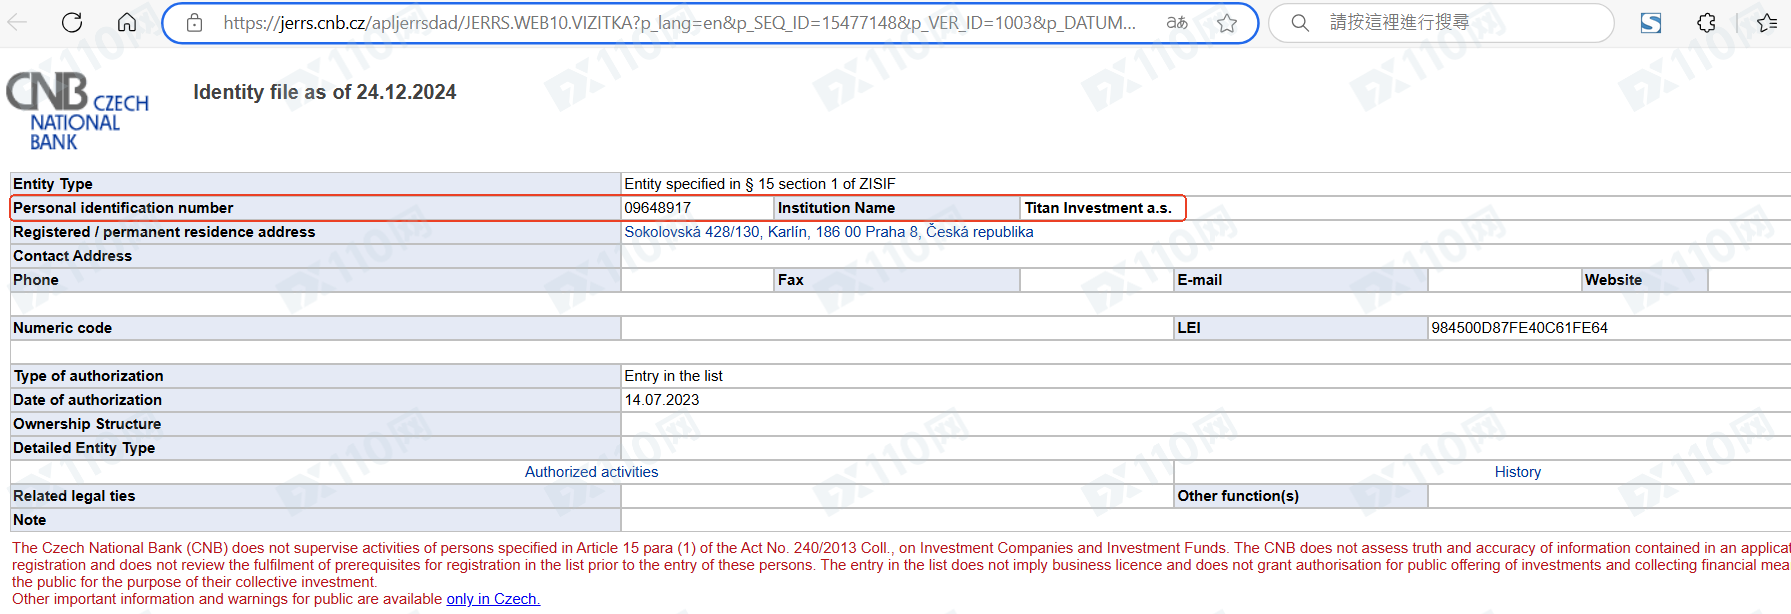Open the translate page icon in address bar
Viewport: 1791px width, 614px height.
coord(1177,22)
